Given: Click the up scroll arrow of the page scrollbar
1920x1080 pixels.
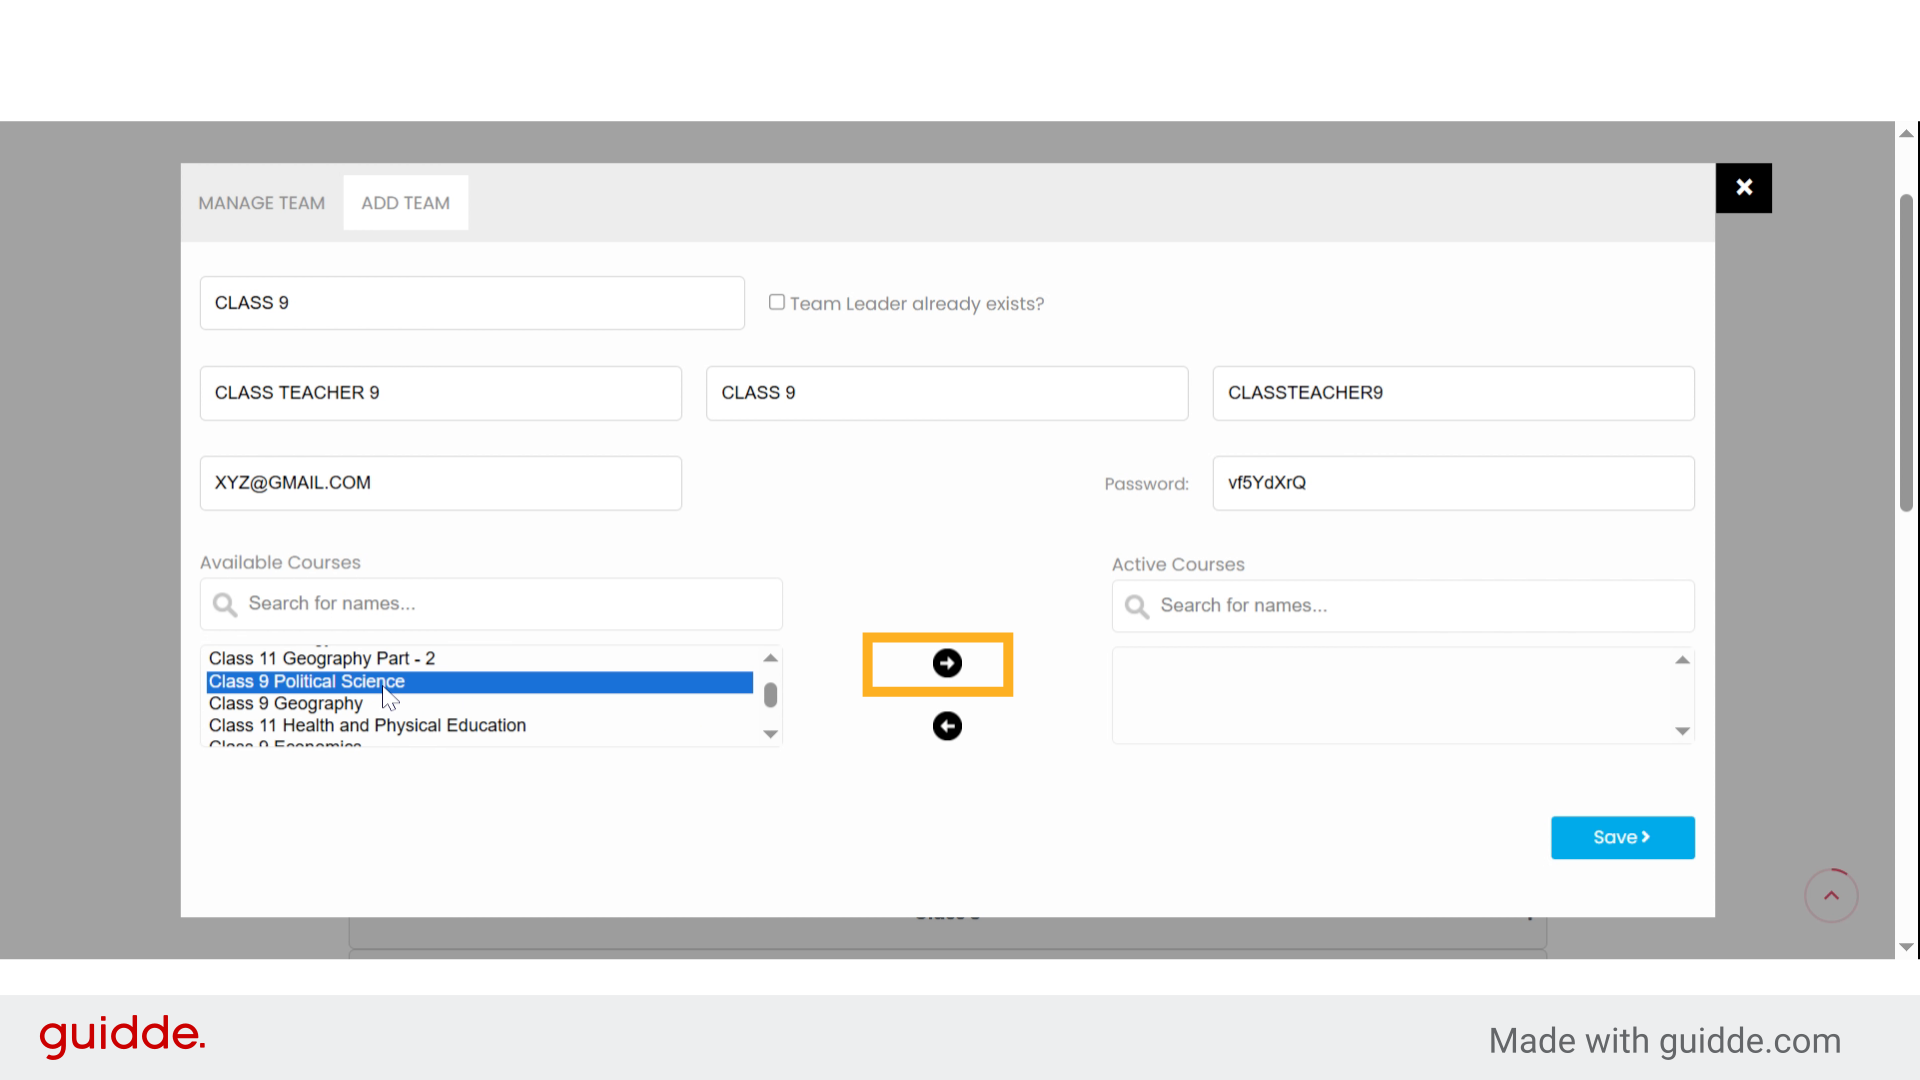Looking at the screenshot, I should click(x=1907, y=133).
